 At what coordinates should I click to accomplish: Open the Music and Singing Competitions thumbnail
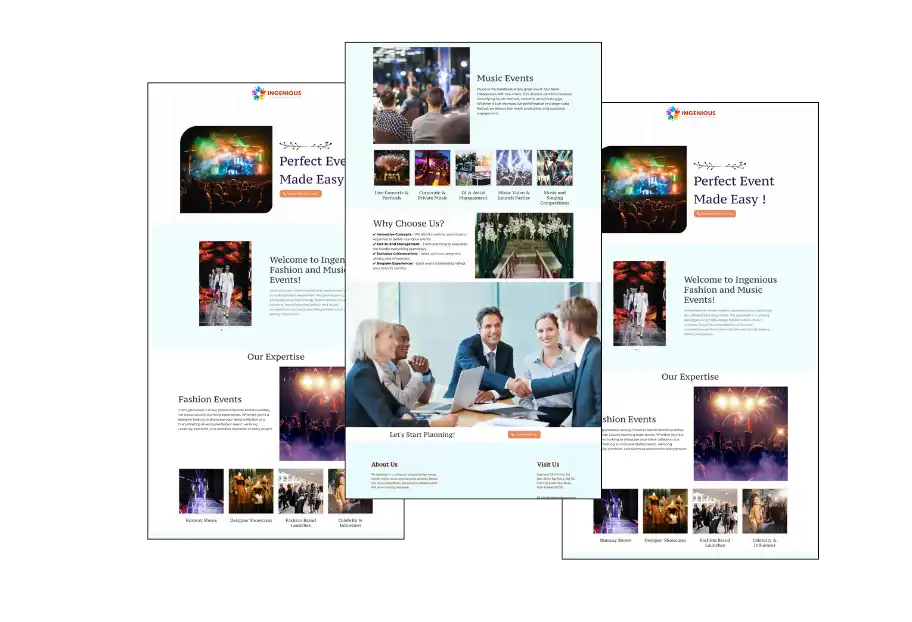(554, 168)
